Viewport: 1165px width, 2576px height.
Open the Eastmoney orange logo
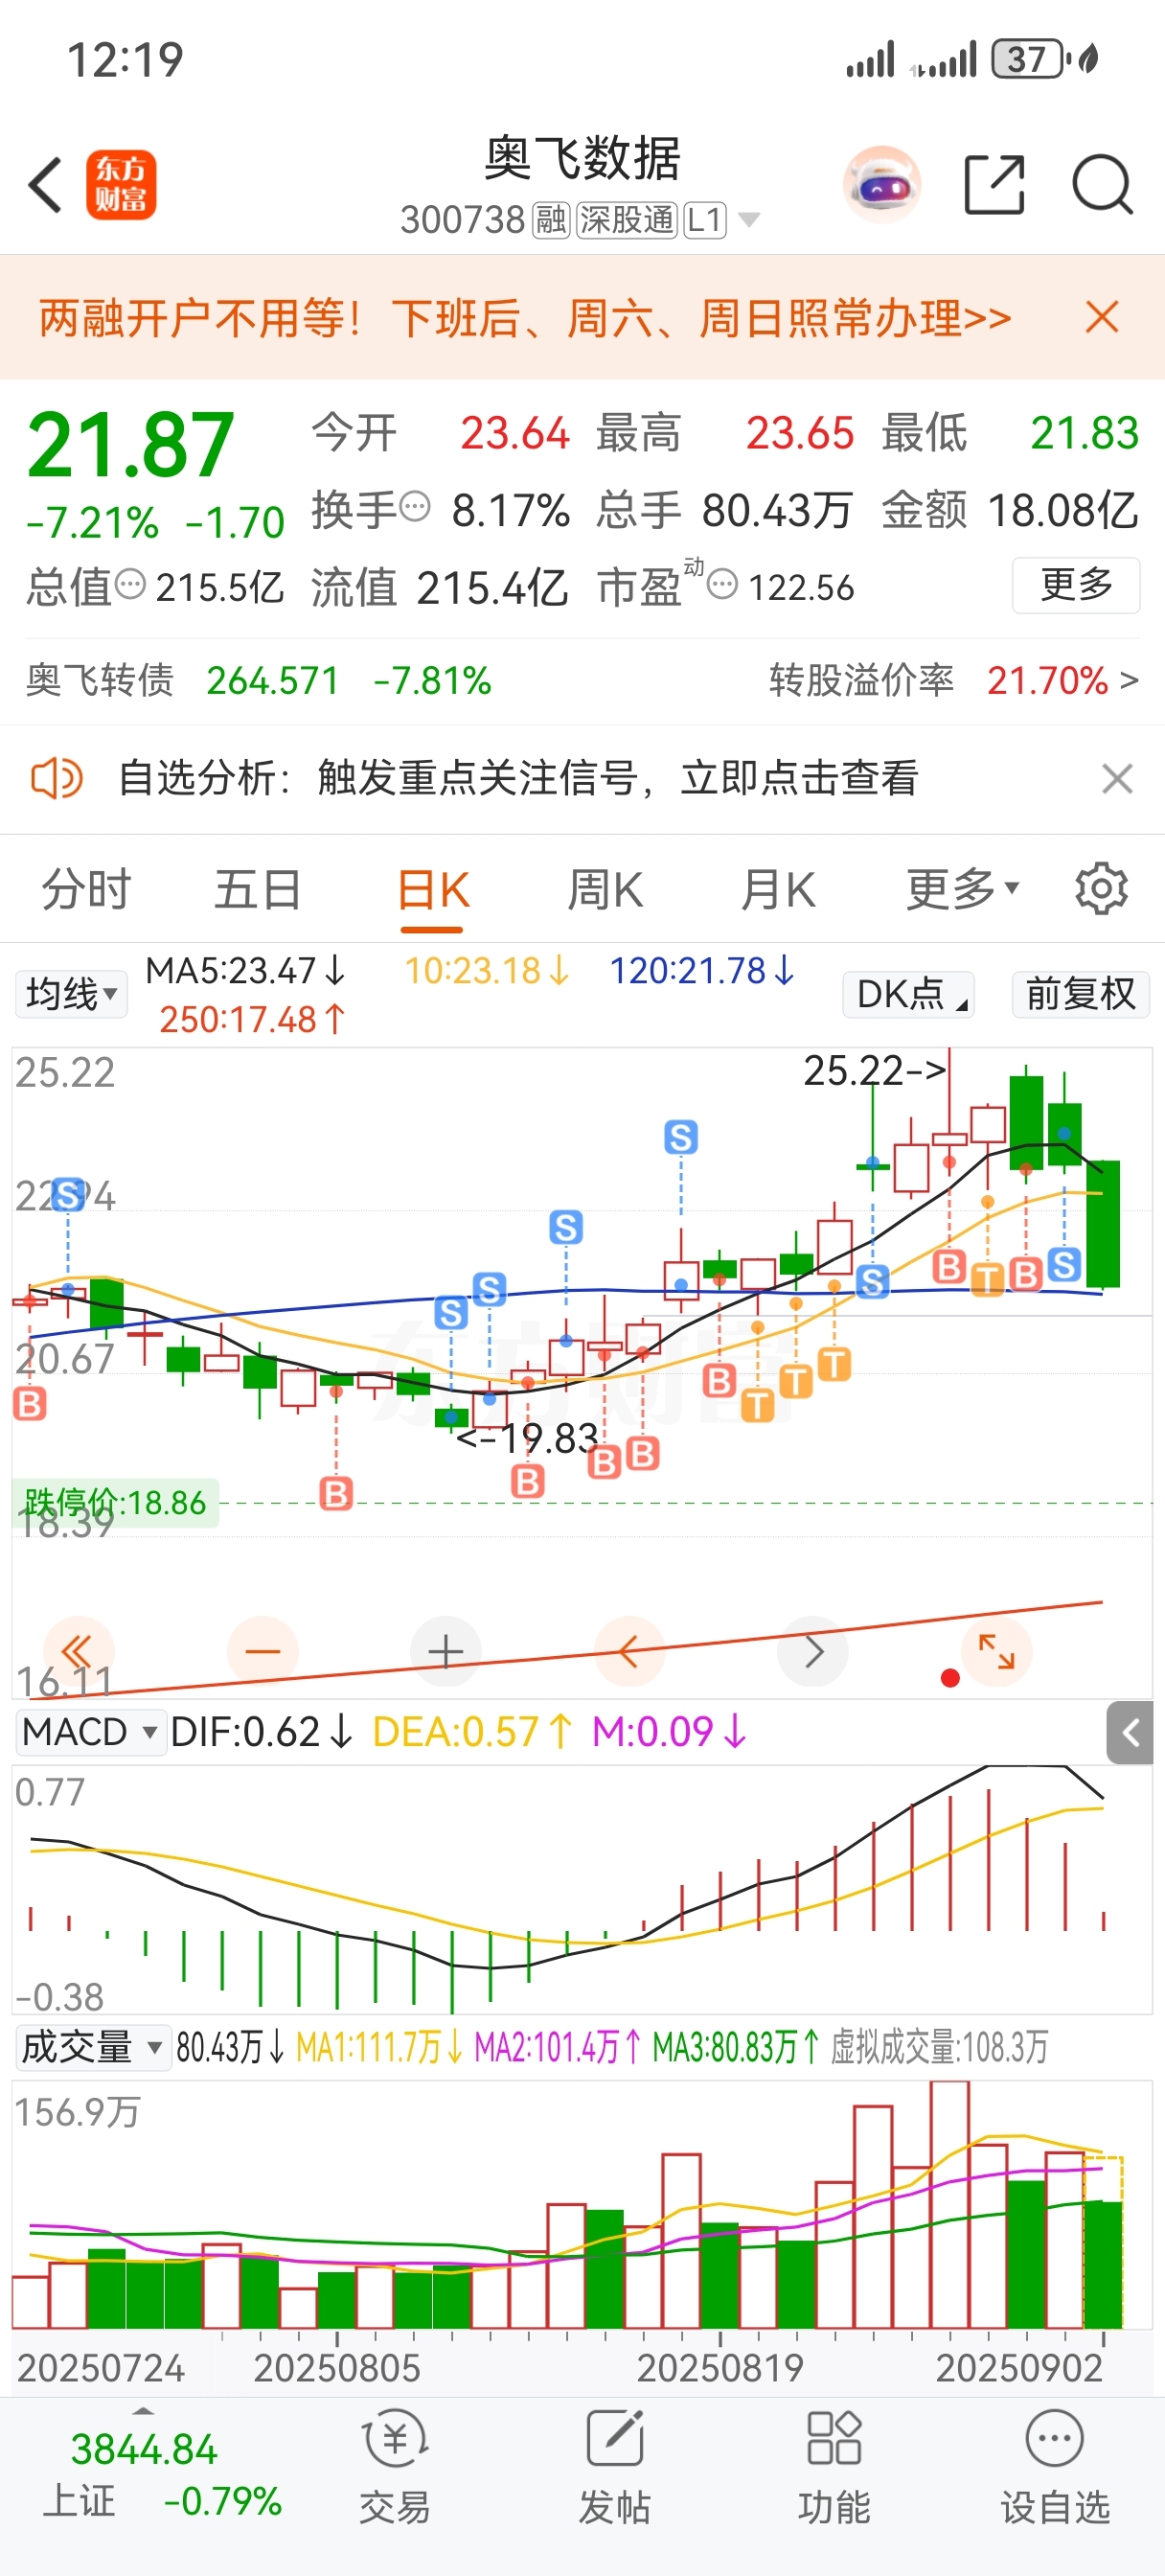(121, 185)
